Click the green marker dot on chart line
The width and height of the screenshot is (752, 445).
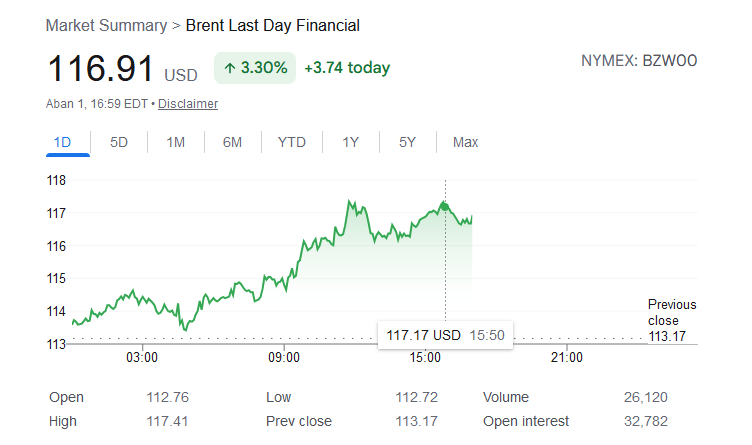[445, 207]
